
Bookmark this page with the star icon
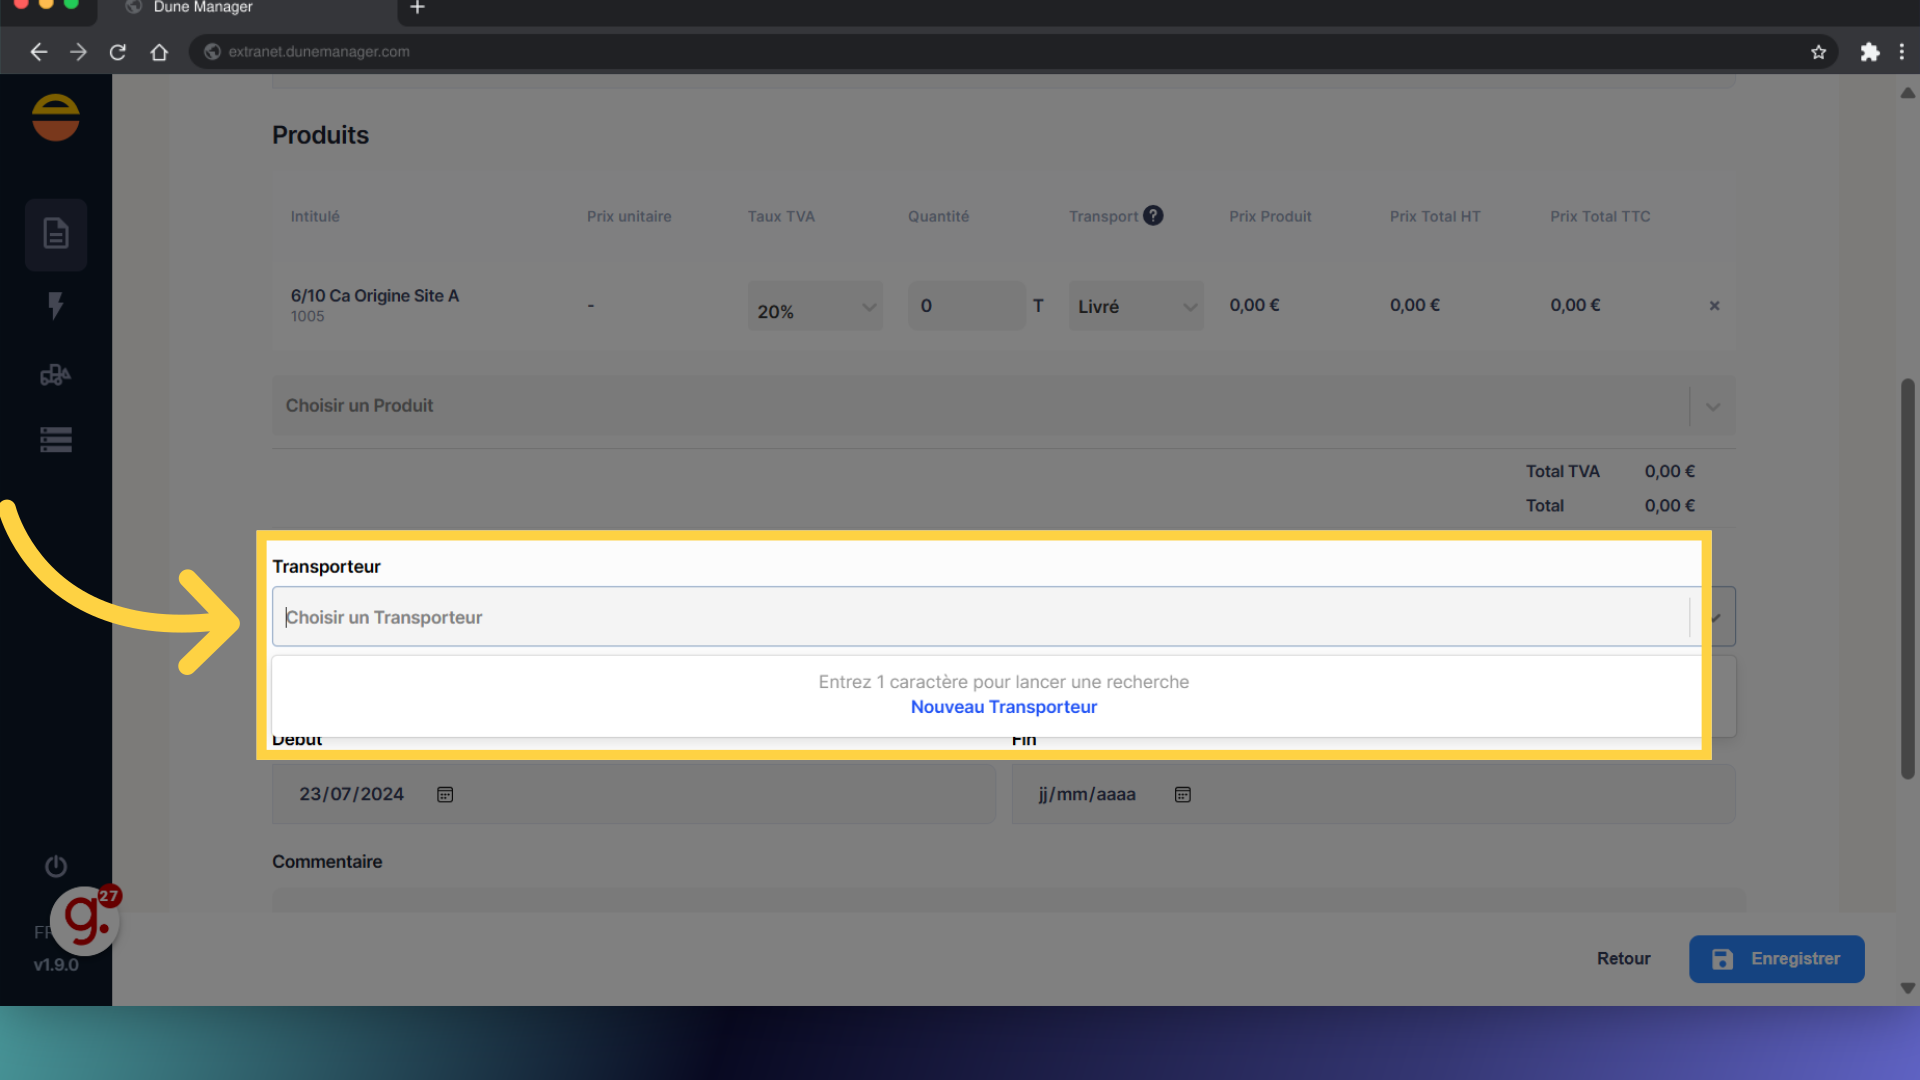(x=1818, y=52)
